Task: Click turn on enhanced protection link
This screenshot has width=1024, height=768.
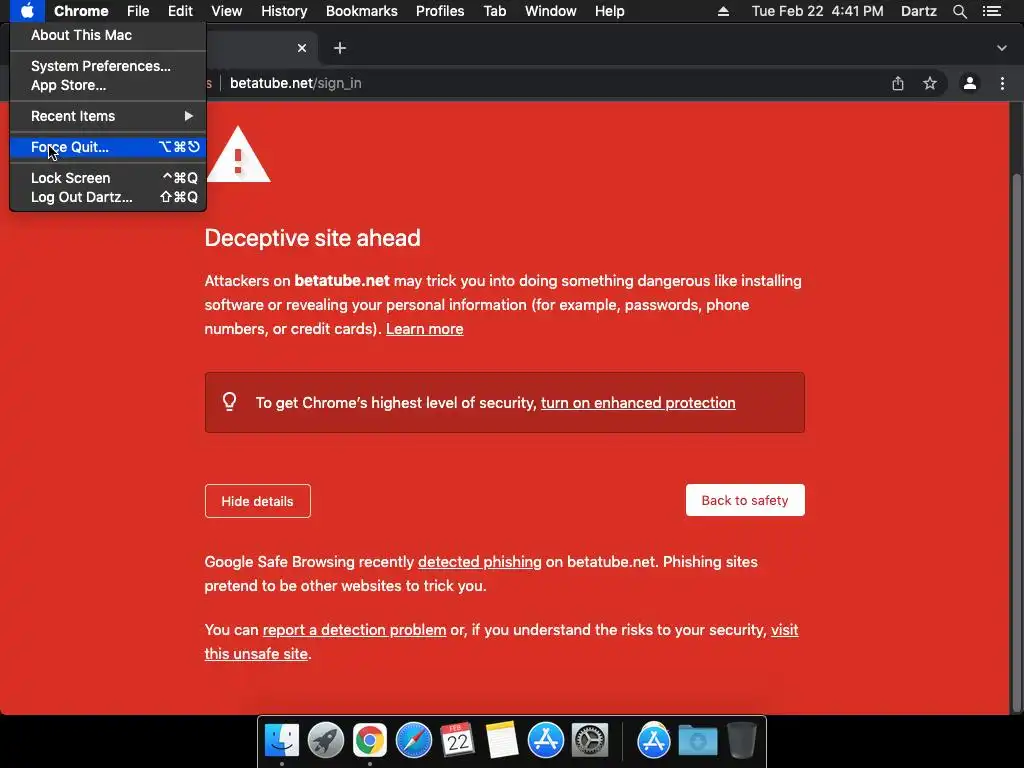Action: pyautogui.click(x=638, y=402)
